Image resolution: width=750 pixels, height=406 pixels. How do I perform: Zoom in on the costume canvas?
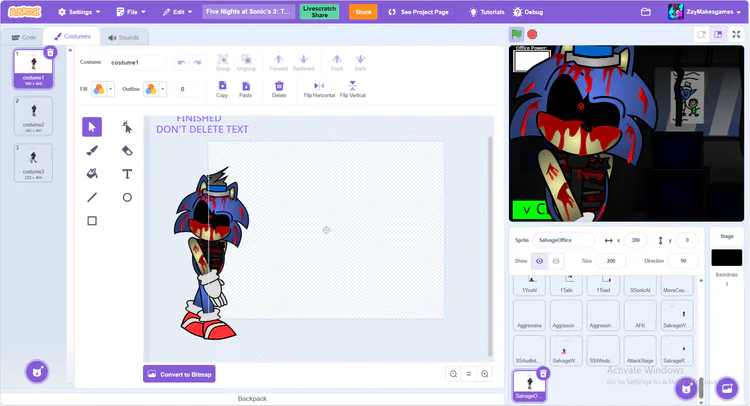pos(485,374)
